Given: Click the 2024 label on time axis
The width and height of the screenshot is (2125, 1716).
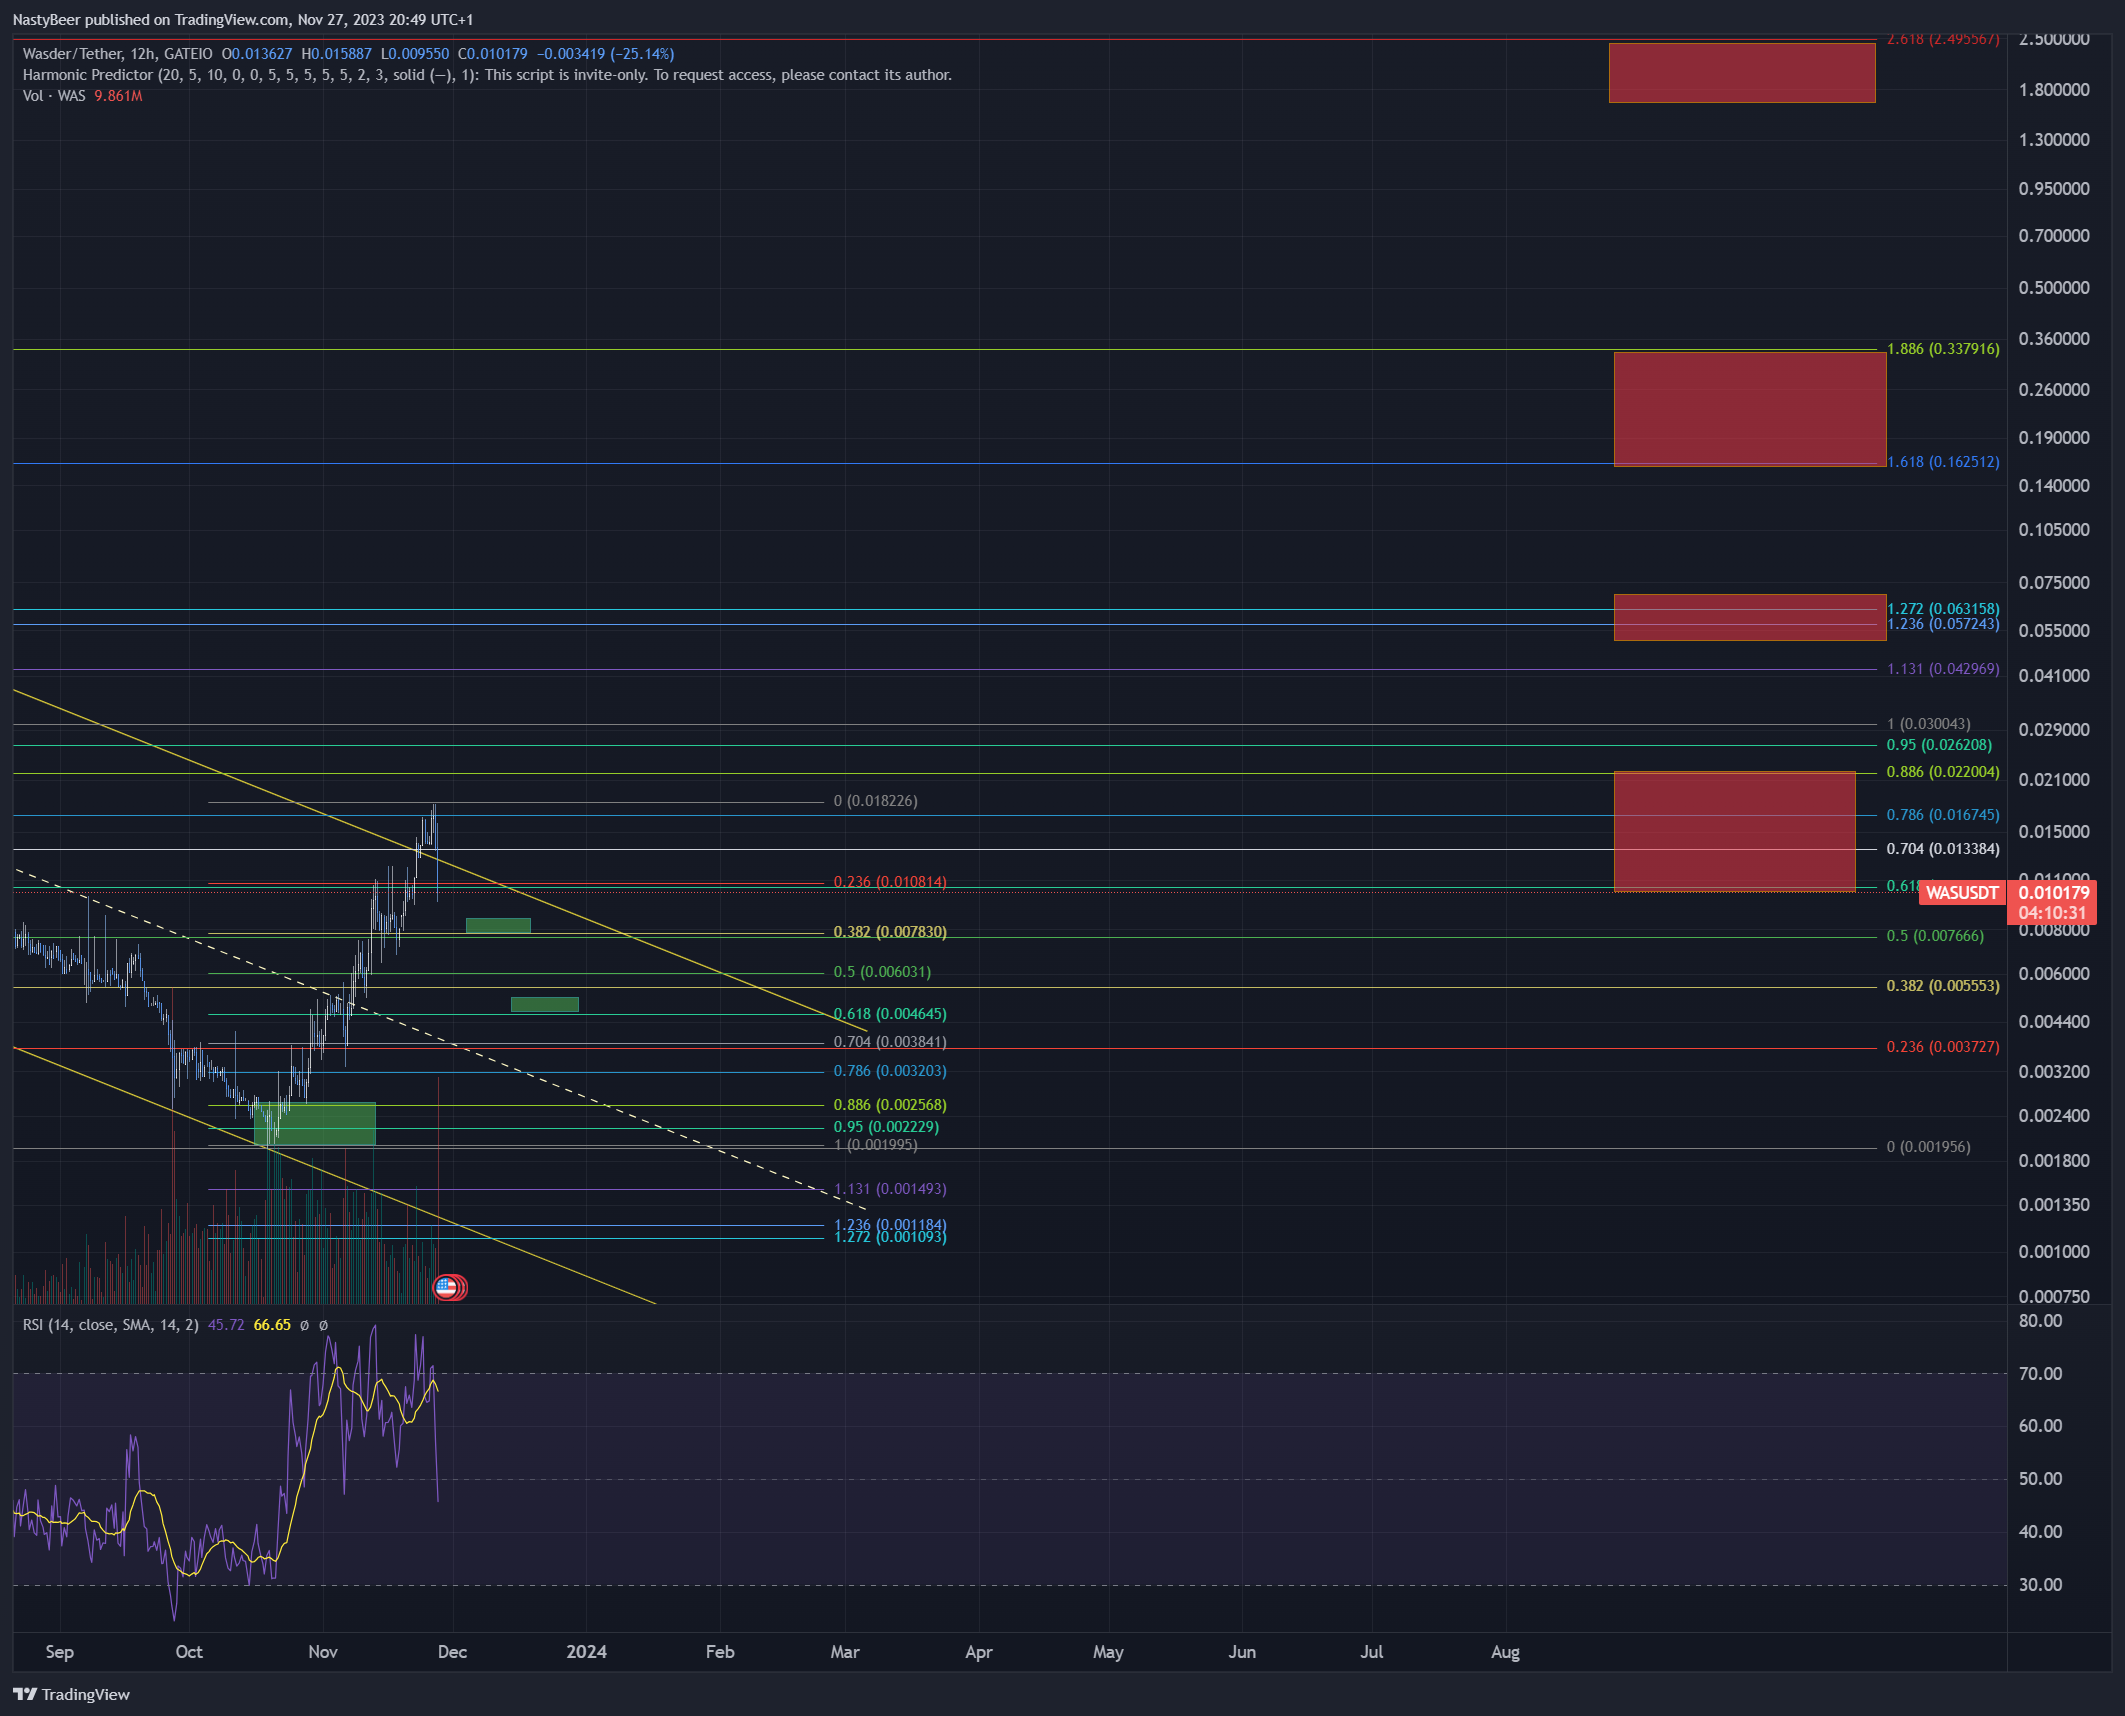Looking at the screenshot, I should pyautogui.click(x=586, y=1651).
